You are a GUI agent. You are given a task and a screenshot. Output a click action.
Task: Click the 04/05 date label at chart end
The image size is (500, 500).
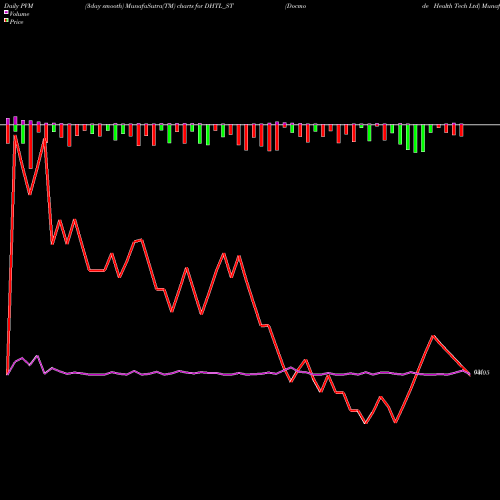(x=481, y=373)
